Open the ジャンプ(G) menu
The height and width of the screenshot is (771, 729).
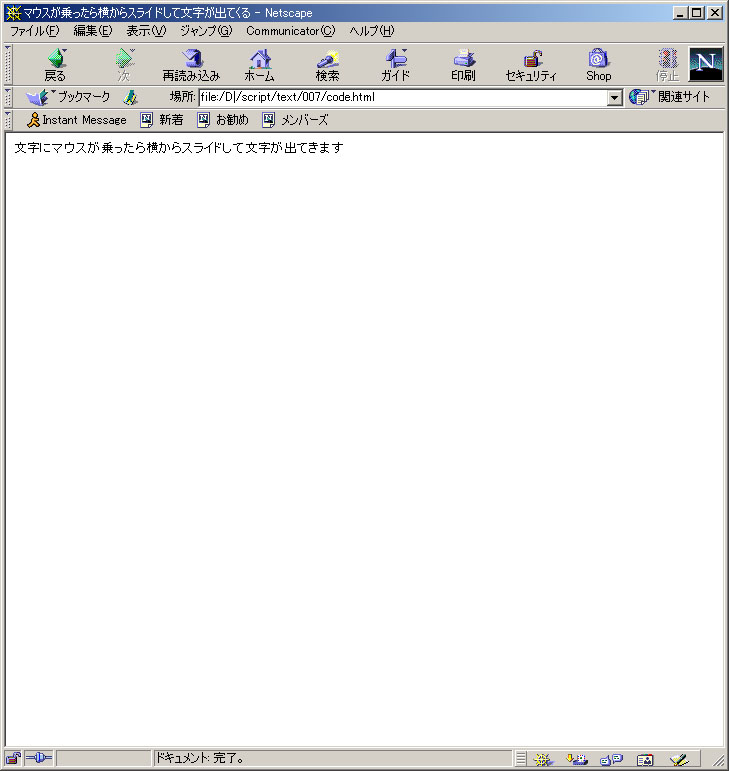pyautogui.click(x=206, y=31)
